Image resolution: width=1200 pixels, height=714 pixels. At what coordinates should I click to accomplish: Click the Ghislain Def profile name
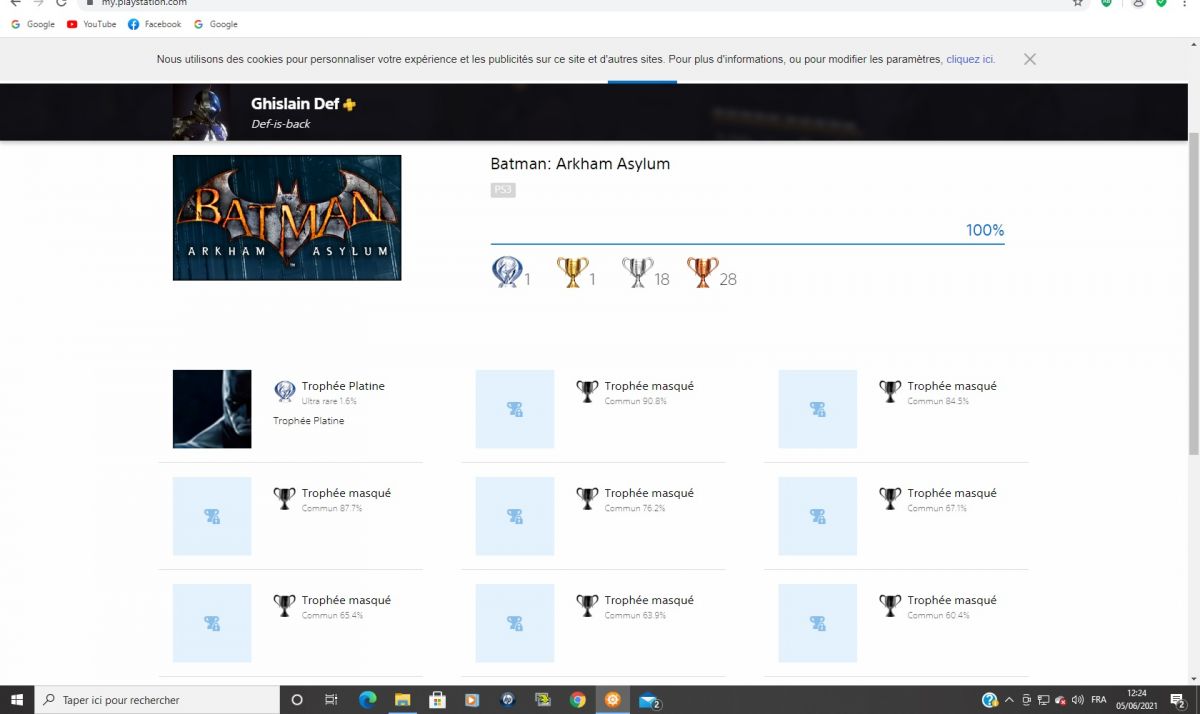tap(295, 104)
